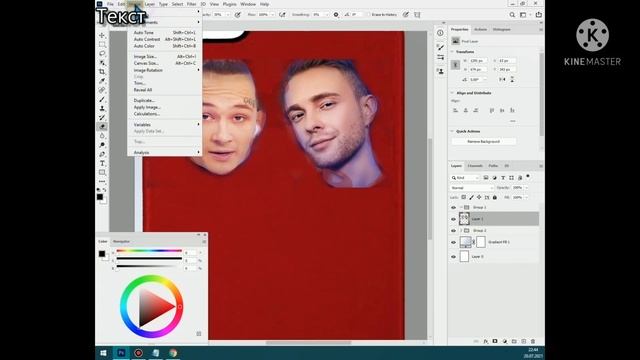This screenshot has height=360, width=640.
Task: Click the smoothing options gear icon
Action: pos(336,15)
